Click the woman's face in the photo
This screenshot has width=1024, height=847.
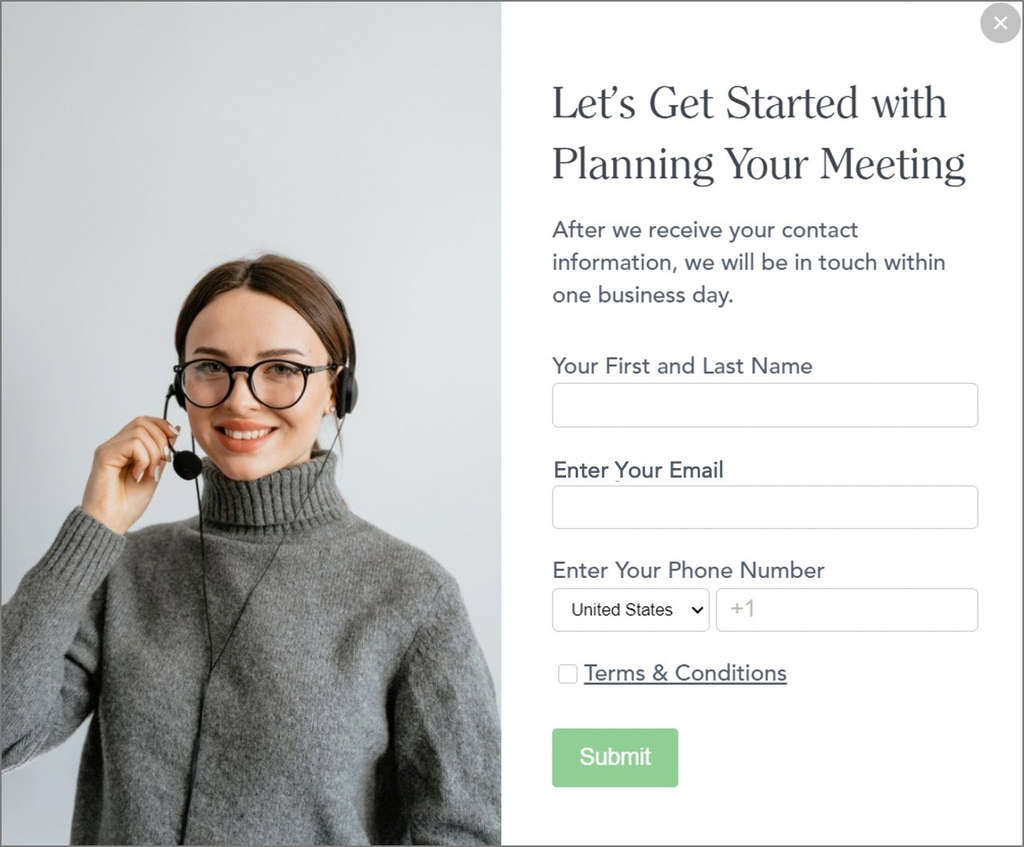(x=259, y=385)
